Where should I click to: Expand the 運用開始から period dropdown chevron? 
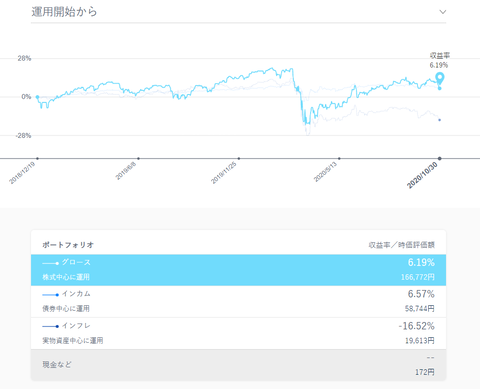pyautogui.click(x=443, y=12)
